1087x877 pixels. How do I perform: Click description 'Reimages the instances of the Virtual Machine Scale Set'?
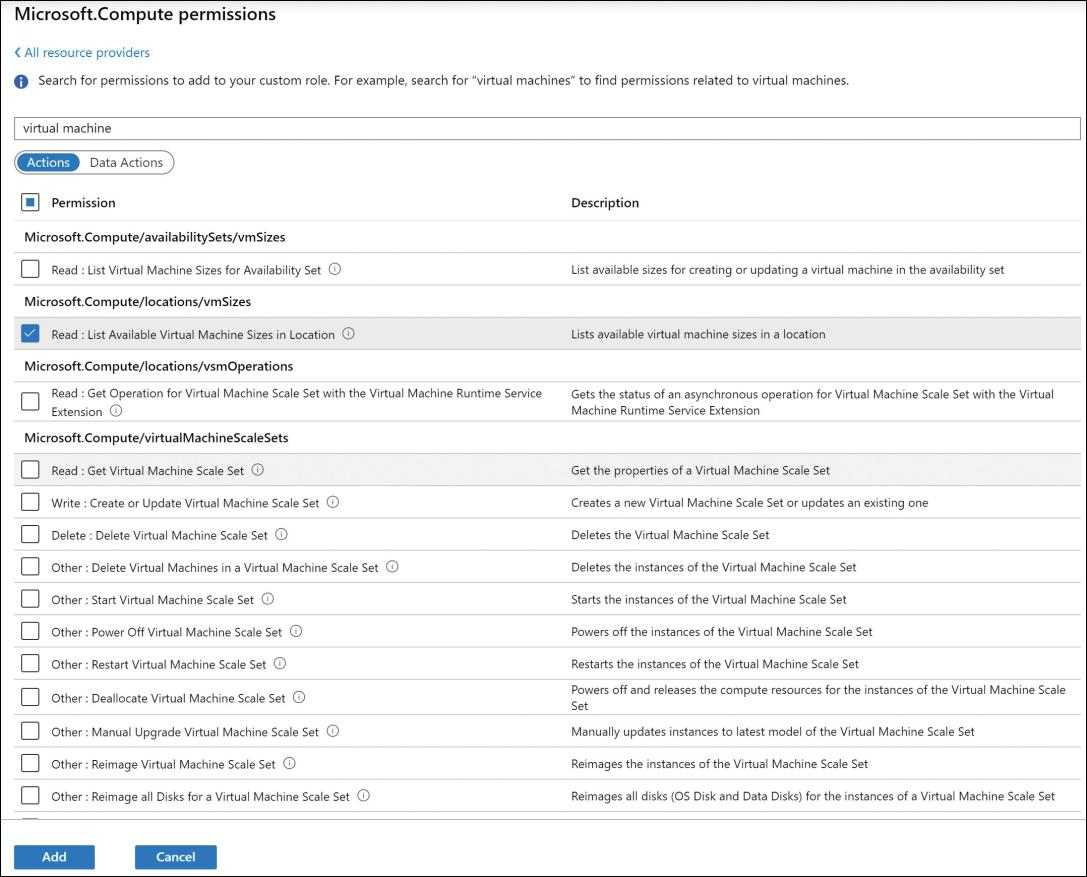(720, 763)
